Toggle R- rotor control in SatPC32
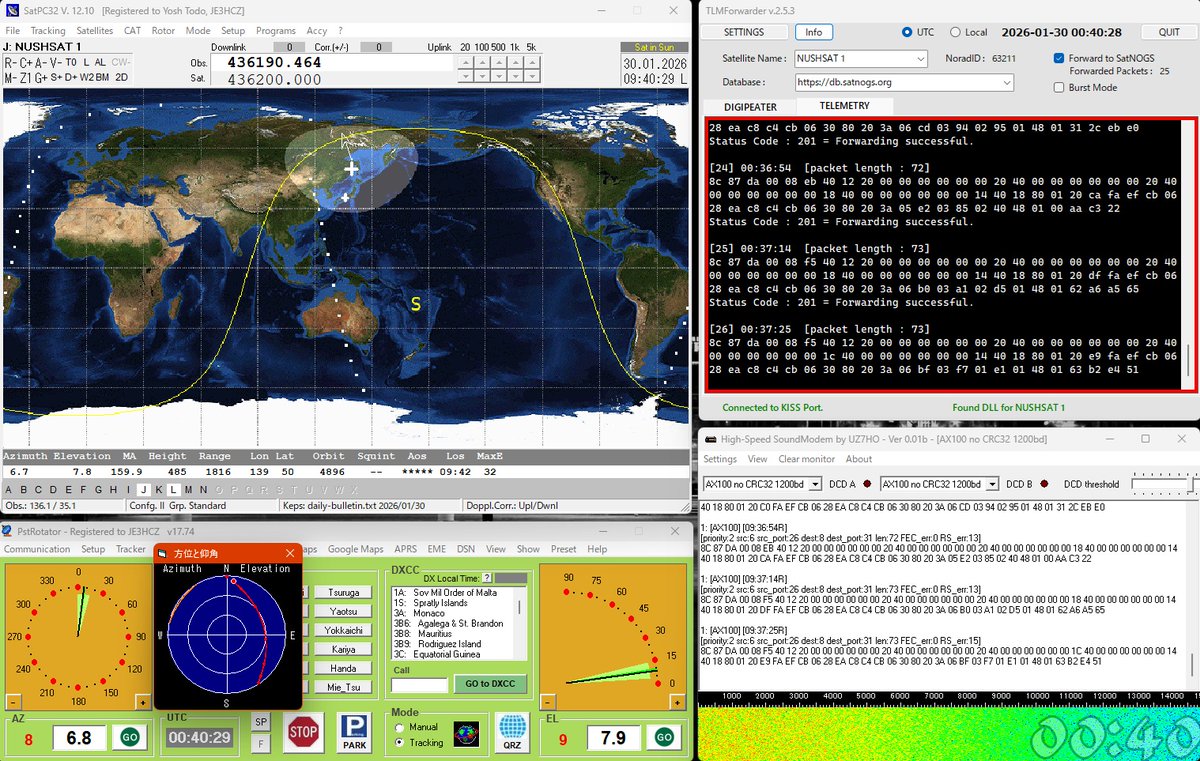Image resolution: width=1200 pixels, height=761 pixels. tap(10, 62)
